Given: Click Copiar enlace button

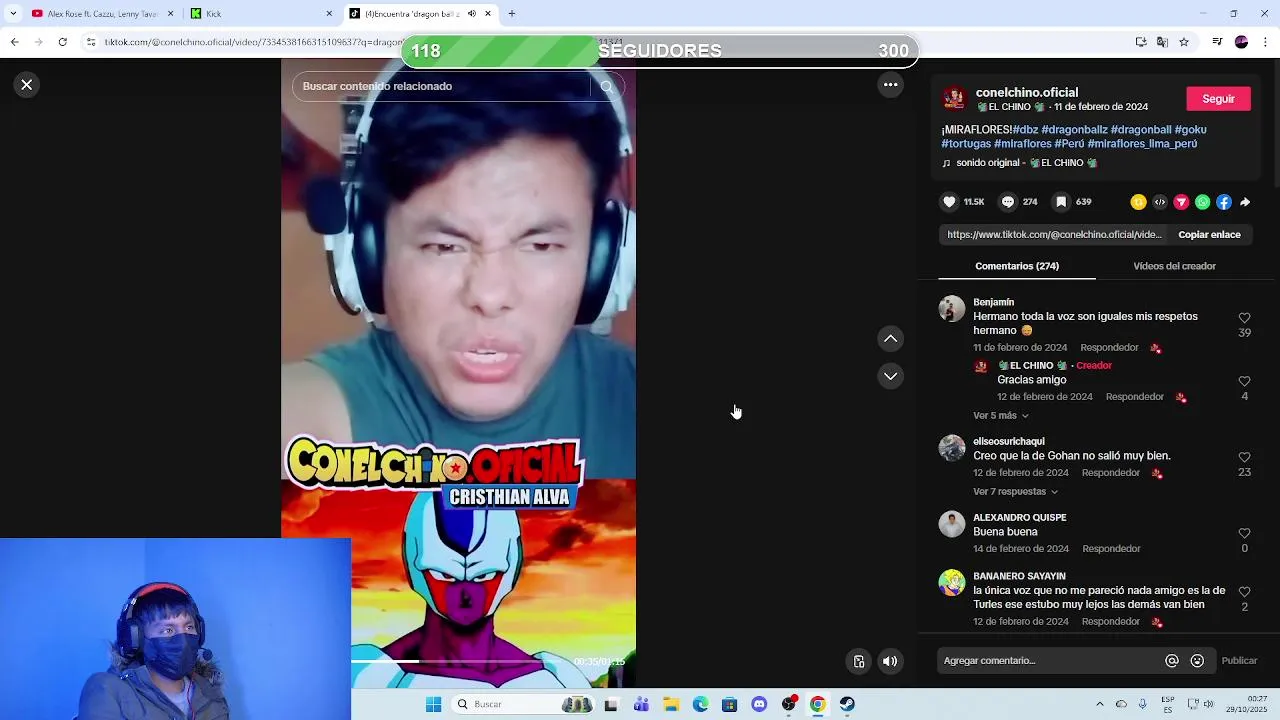Looking at the screenshot, I should pos(1209,235).
